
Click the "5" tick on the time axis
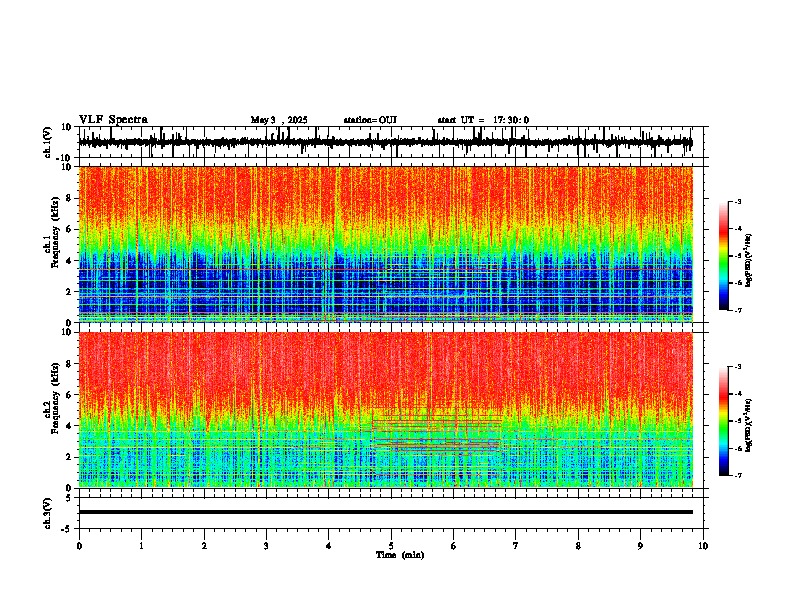point(391,546)
